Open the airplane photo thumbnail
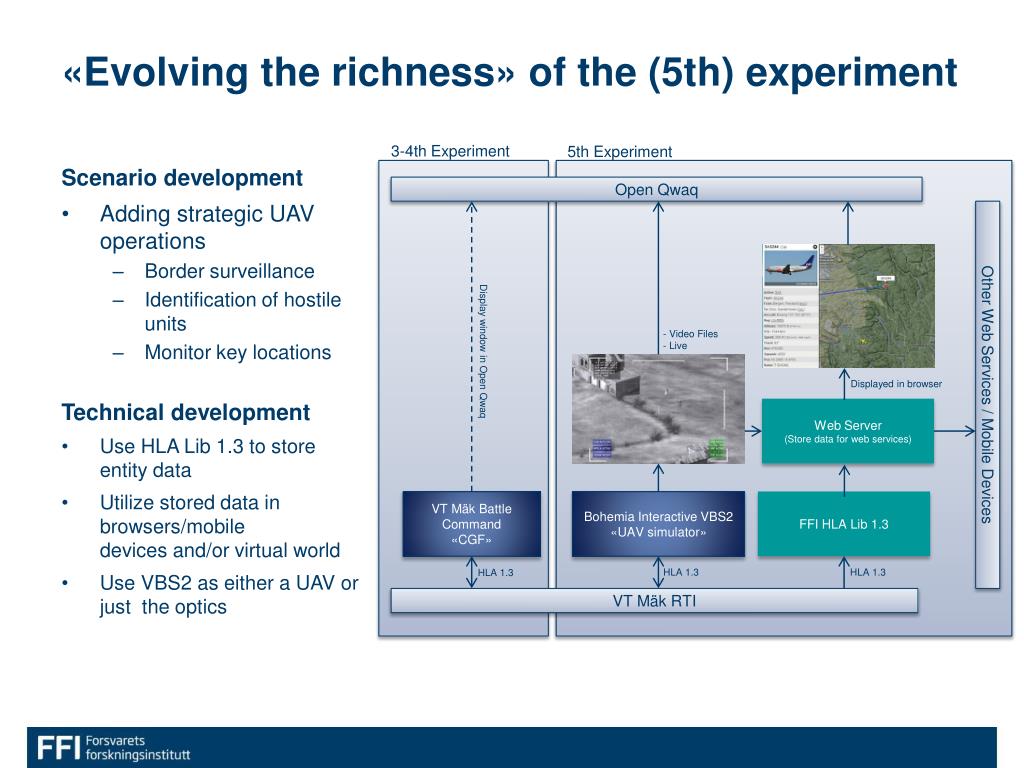This screenshot has width=1024, height=768. pos(790,267)
